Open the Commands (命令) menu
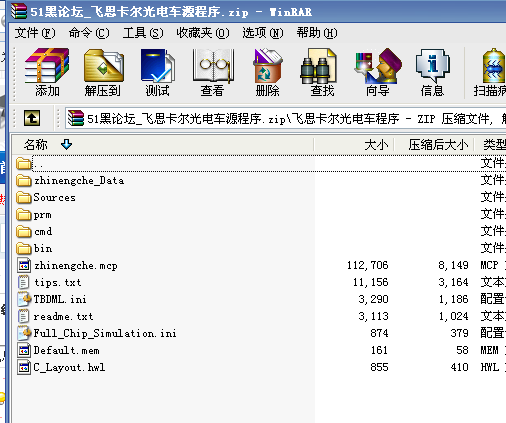 89,33
